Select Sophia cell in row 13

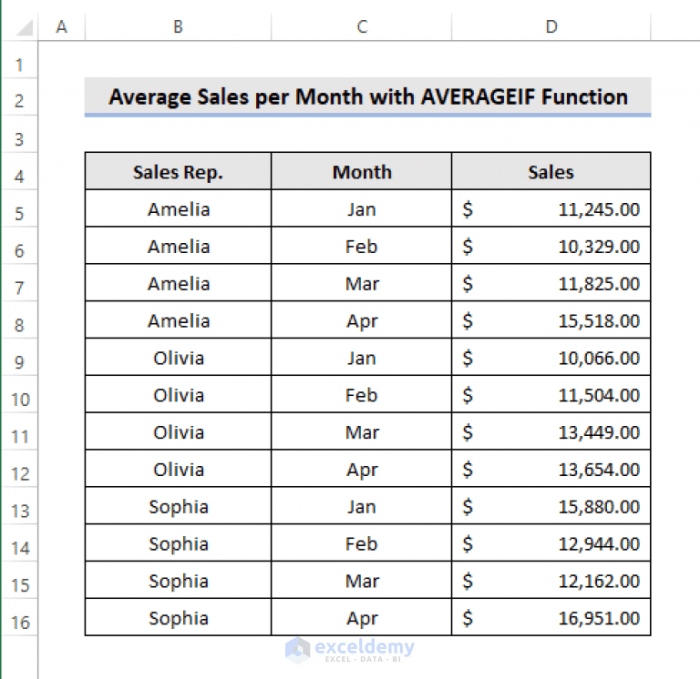[178, 506]
